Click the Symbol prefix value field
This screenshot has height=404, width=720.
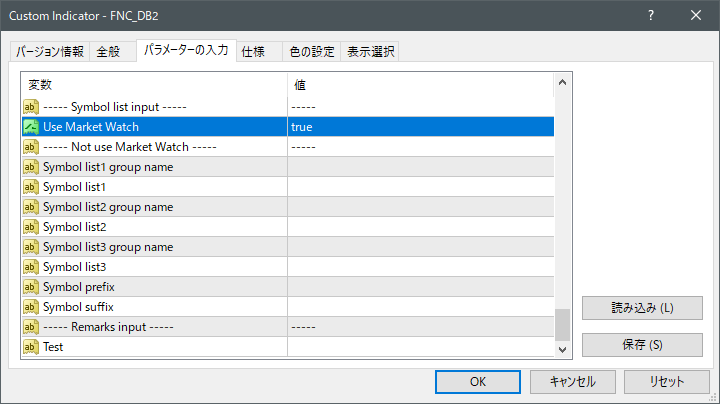pos(419,287)
